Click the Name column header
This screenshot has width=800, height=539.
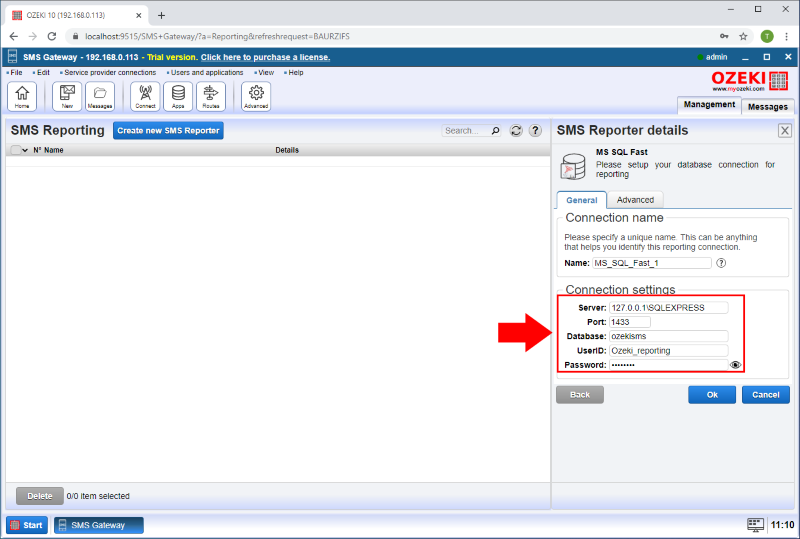coord(54,150)
